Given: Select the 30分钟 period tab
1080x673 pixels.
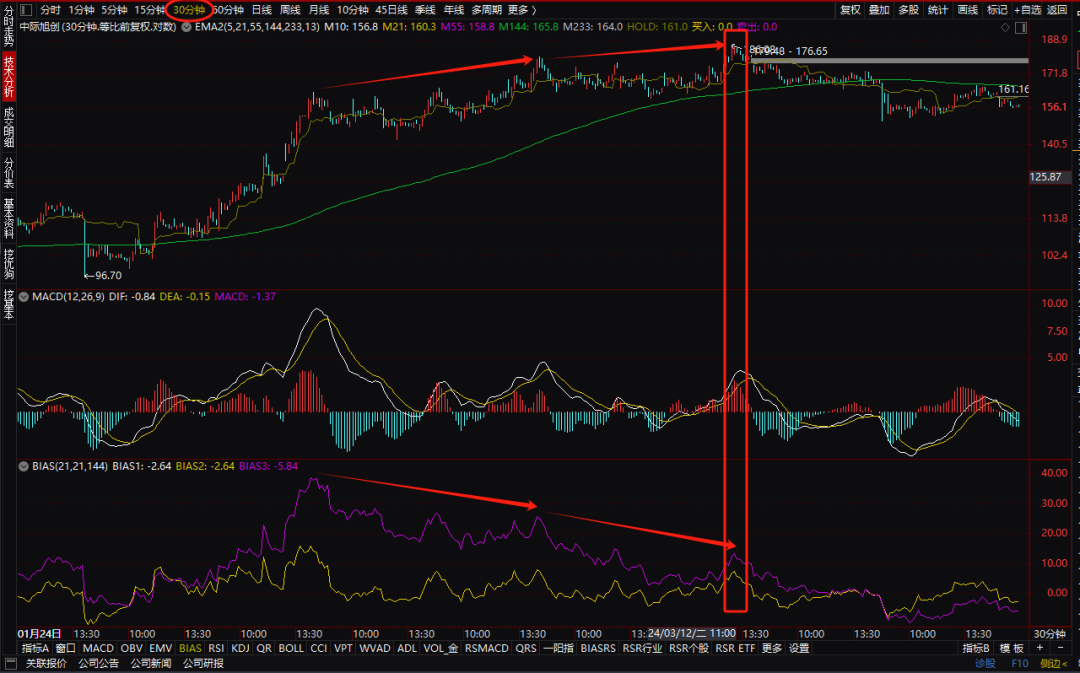Looking at the screenshot, I should [x=189, y=10].
